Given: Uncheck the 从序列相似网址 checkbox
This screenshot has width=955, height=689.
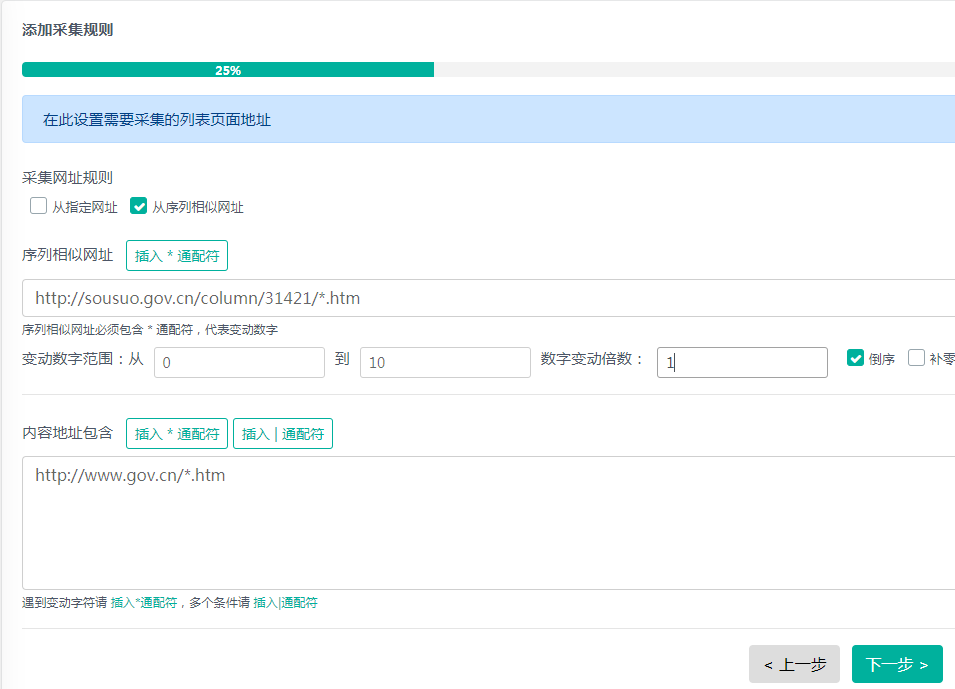Looking at the screenshot, I should coord(139,207).
